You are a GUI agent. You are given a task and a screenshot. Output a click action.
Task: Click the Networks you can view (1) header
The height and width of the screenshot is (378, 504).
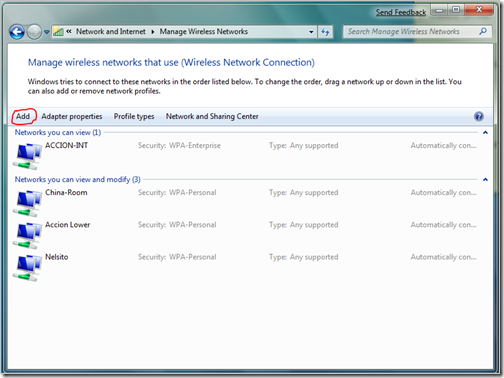58,133
